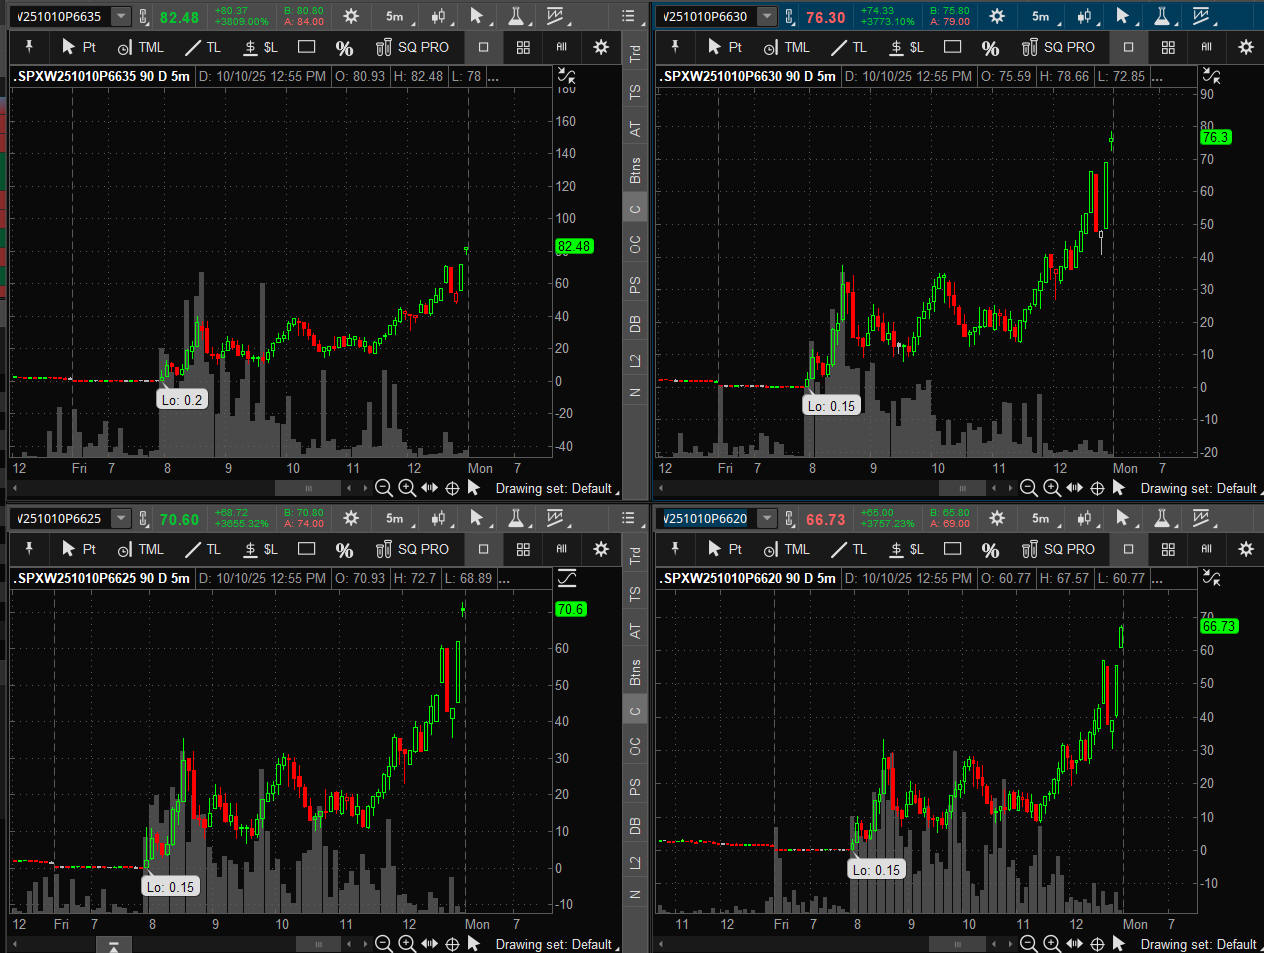
Task: Expand symbol dropdown next to V251010P6635
Action: [x=121, y=16]
